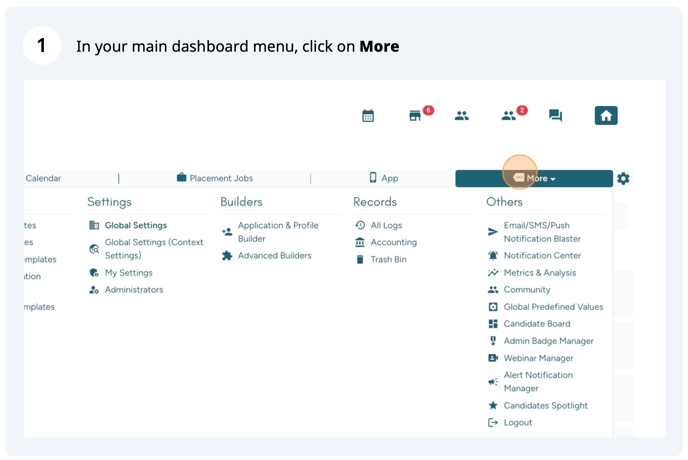
Task: View All Logs under Records
Action: (385, 225)
